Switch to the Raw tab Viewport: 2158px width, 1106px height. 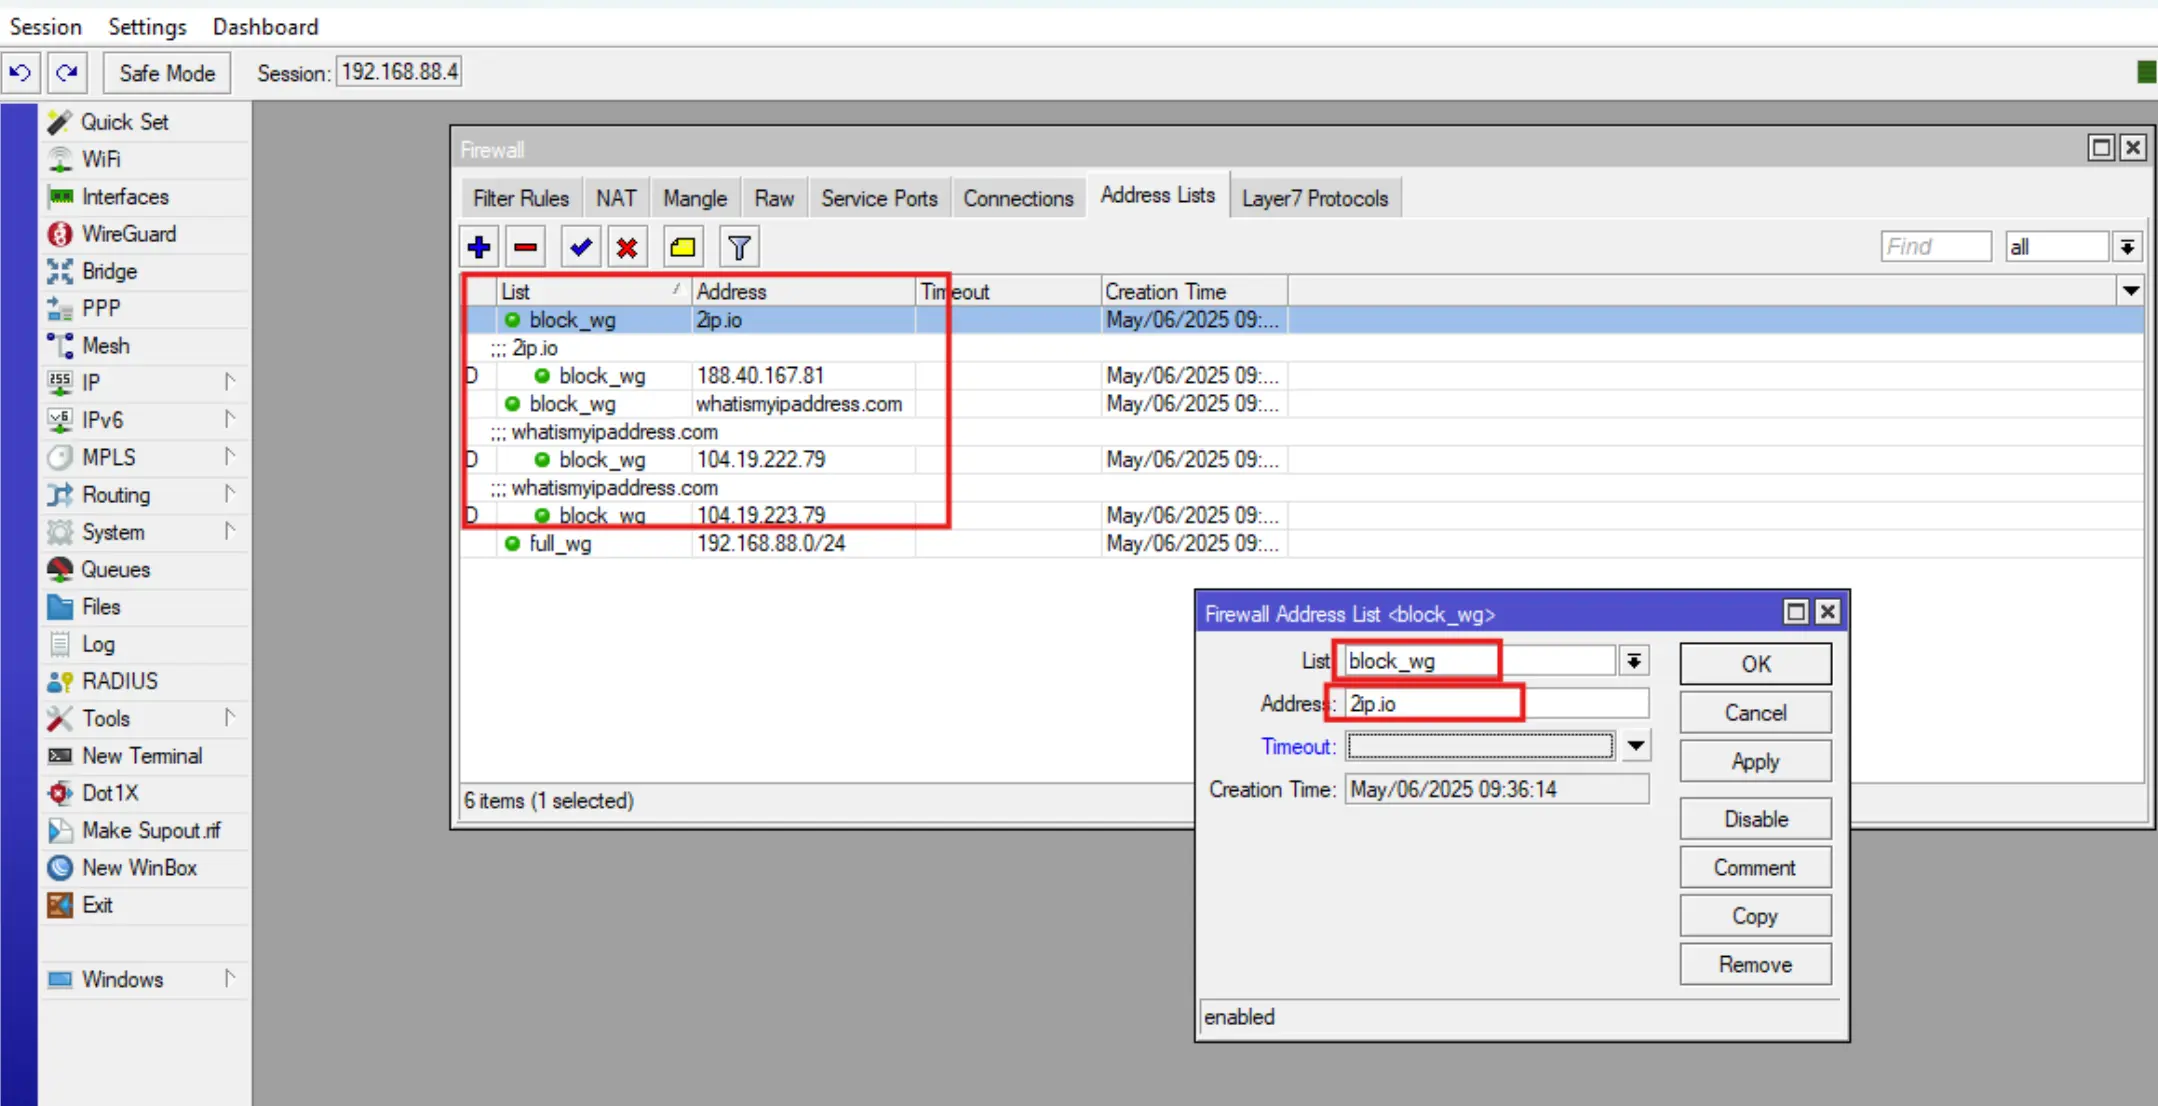tap(774, 198)
